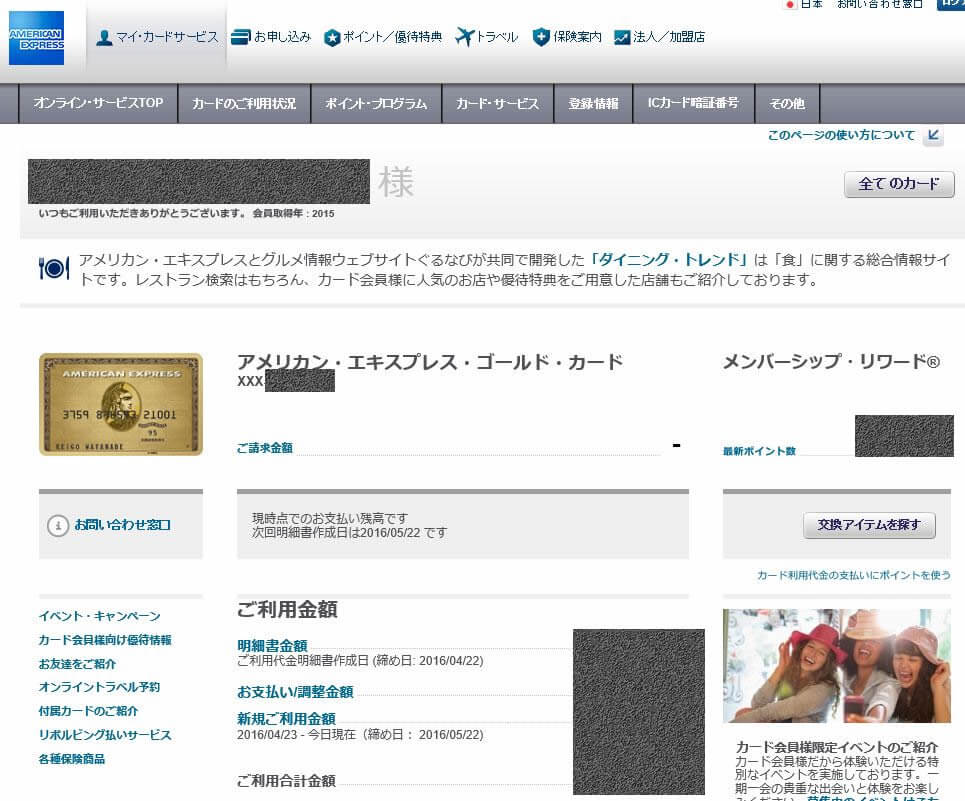
Task: Click the airplane icon beside トラベル
Action: [x=465, y=37]
